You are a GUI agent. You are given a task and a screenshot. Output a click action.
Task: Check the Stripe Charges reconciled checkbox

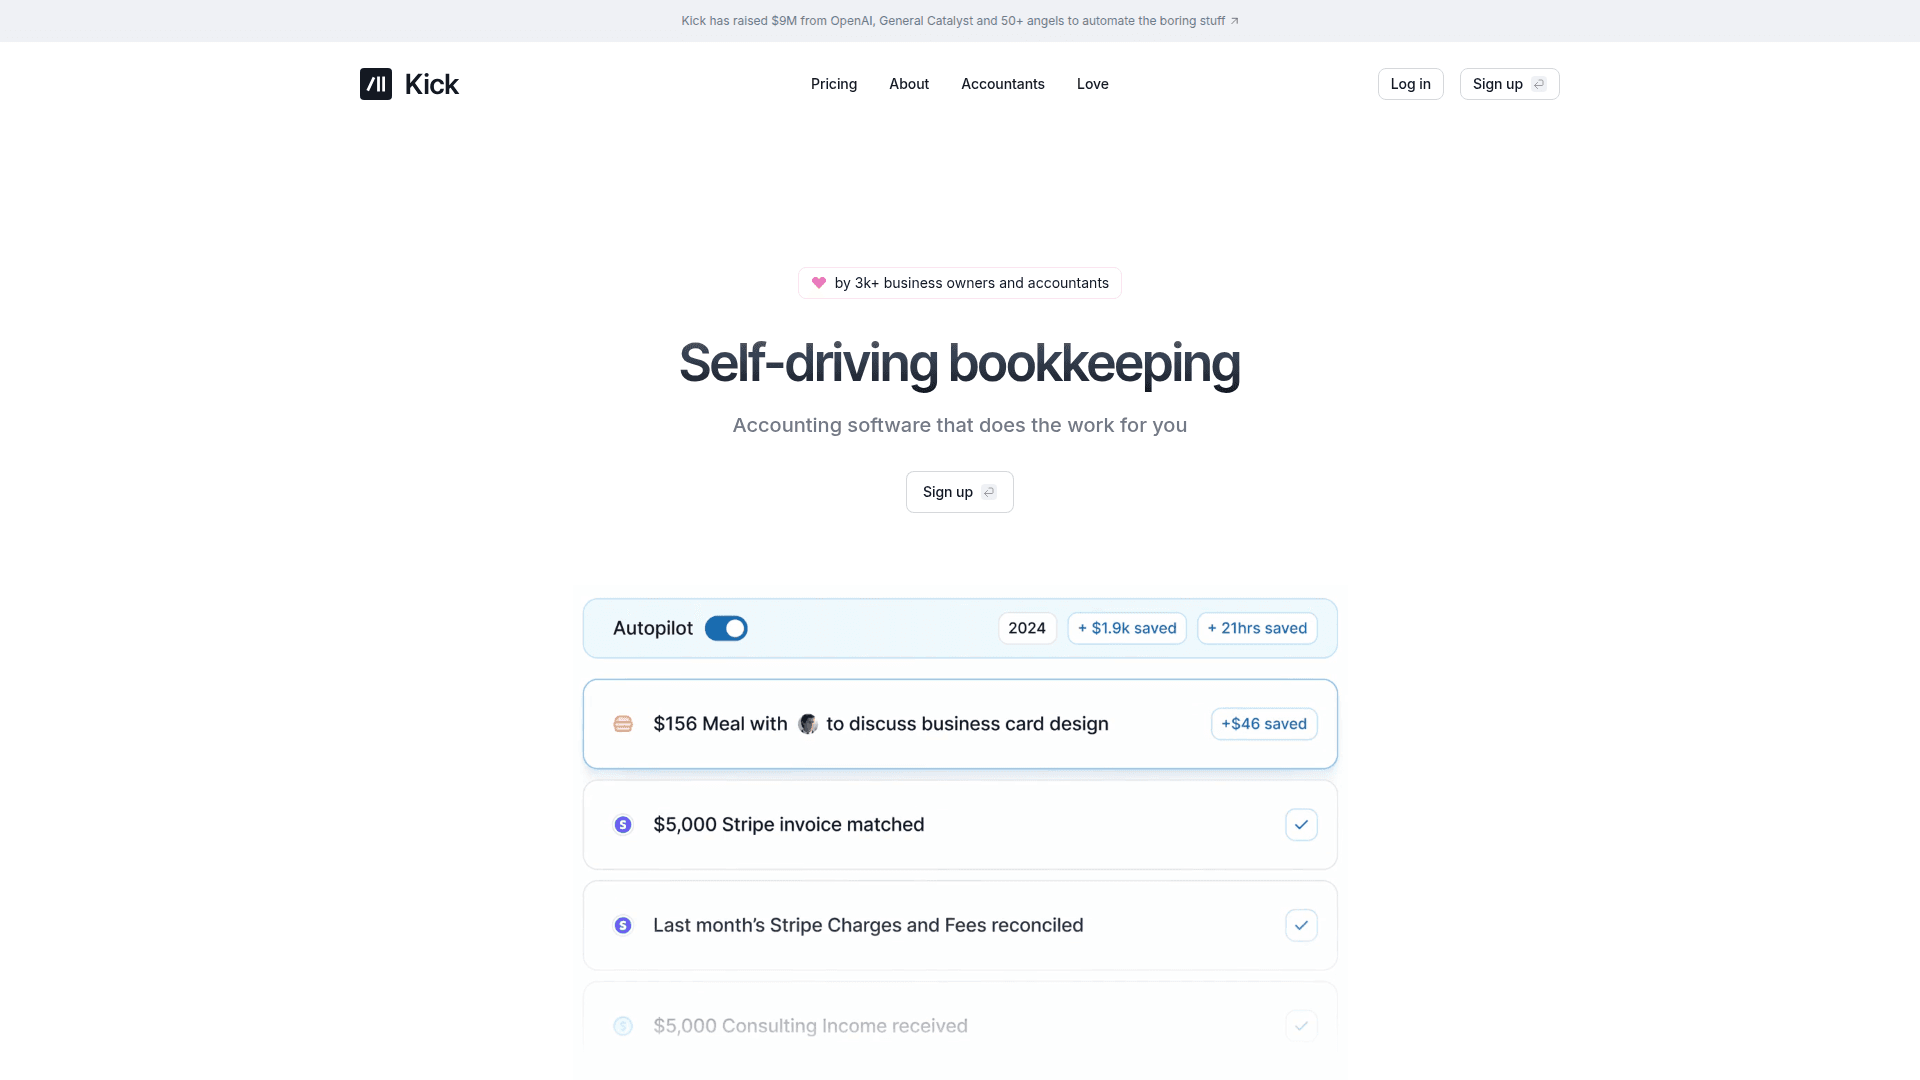pos(1301,926)
